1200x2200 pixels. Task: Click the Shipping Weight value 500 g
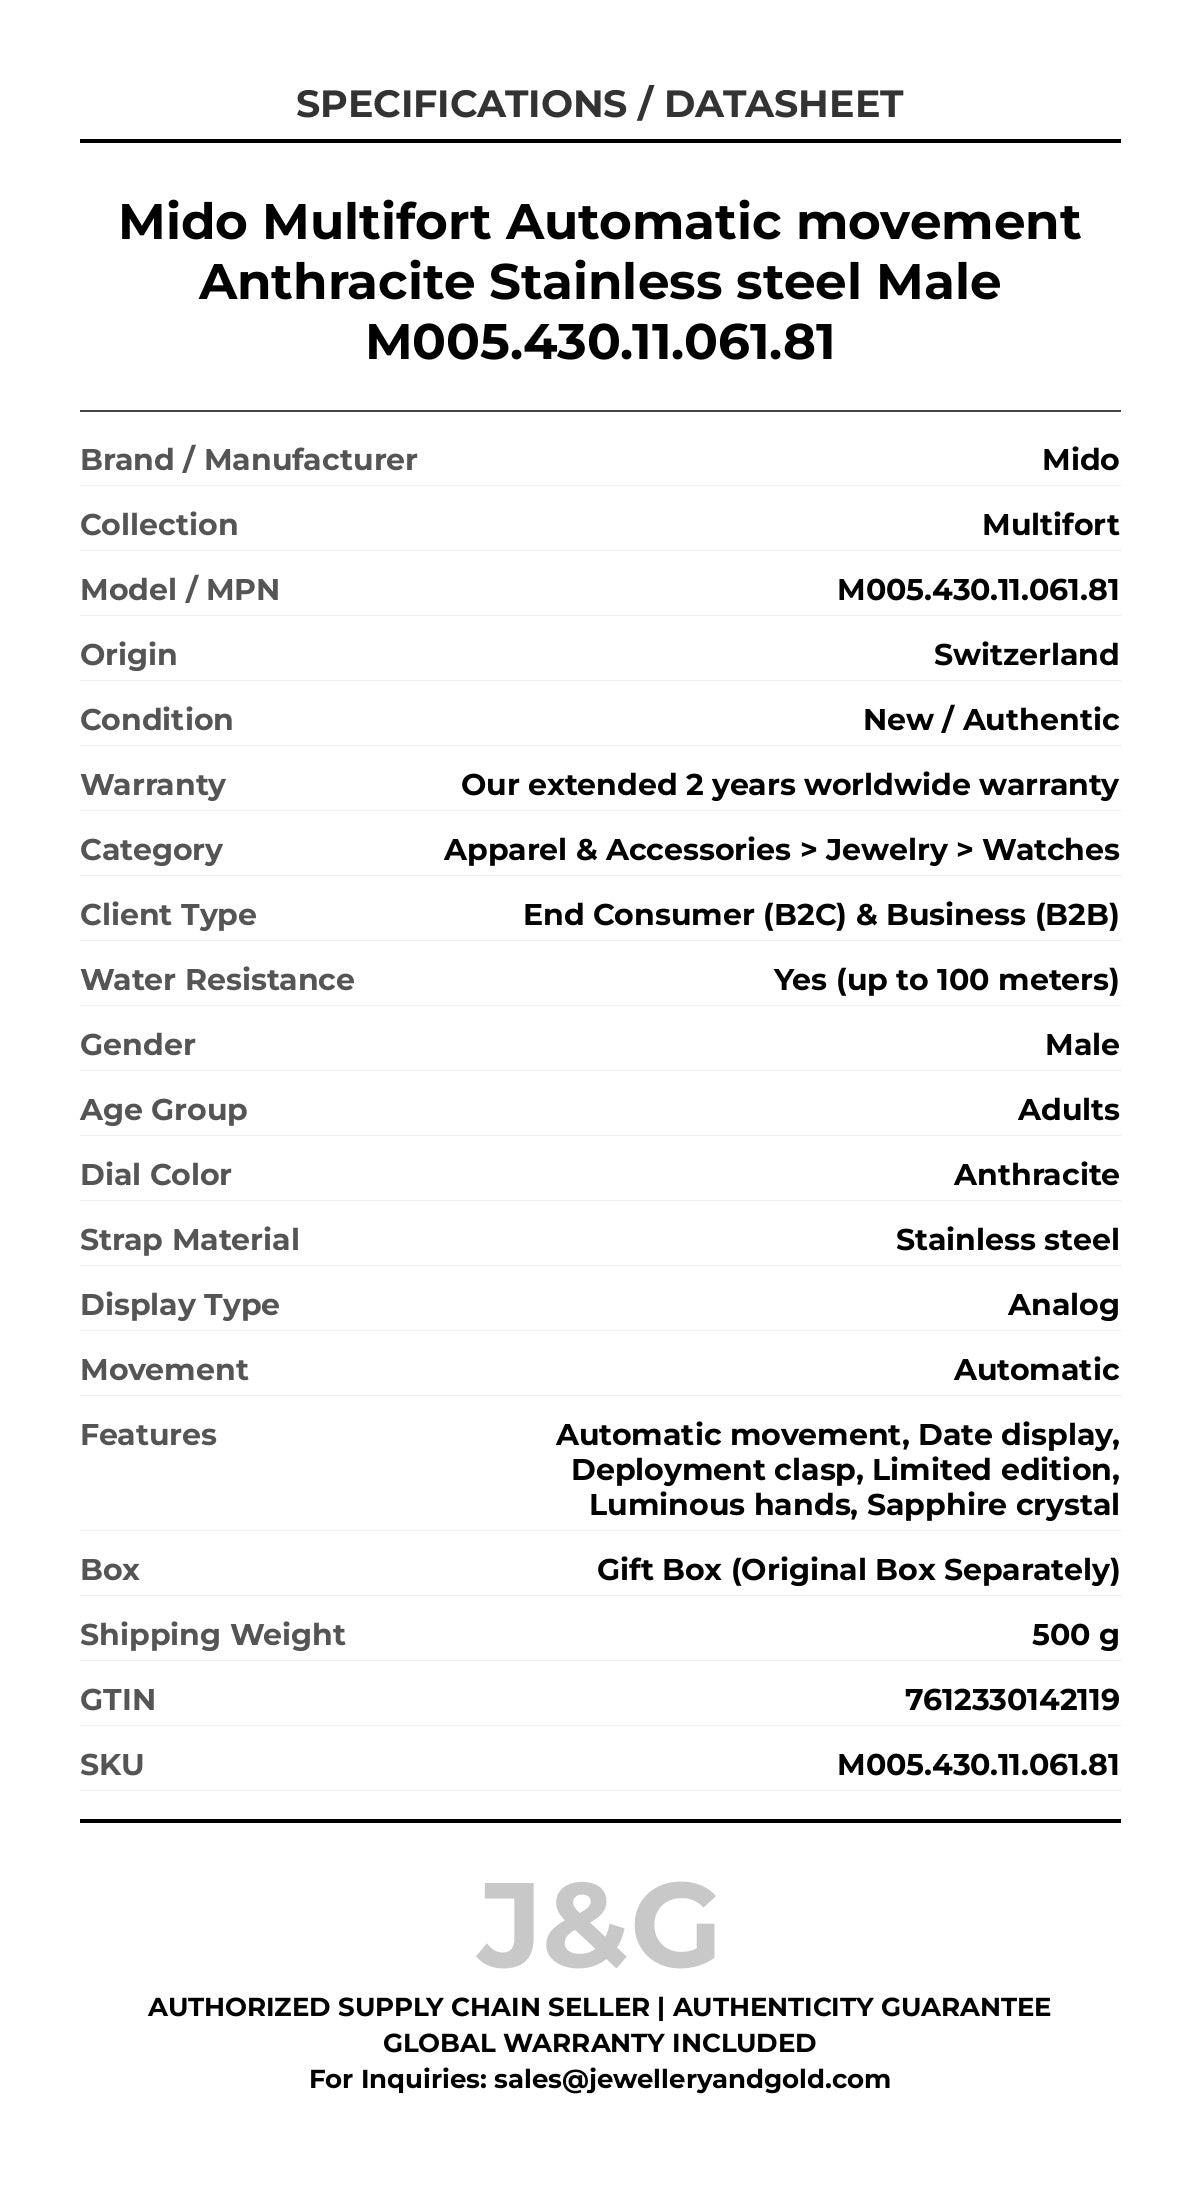1075,1635
